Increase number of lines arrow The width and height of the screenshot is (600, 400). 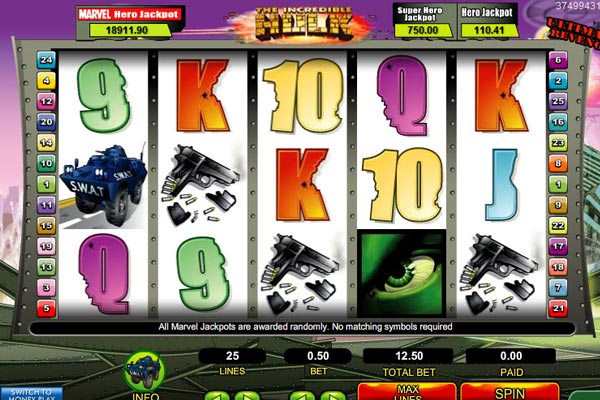247,396
